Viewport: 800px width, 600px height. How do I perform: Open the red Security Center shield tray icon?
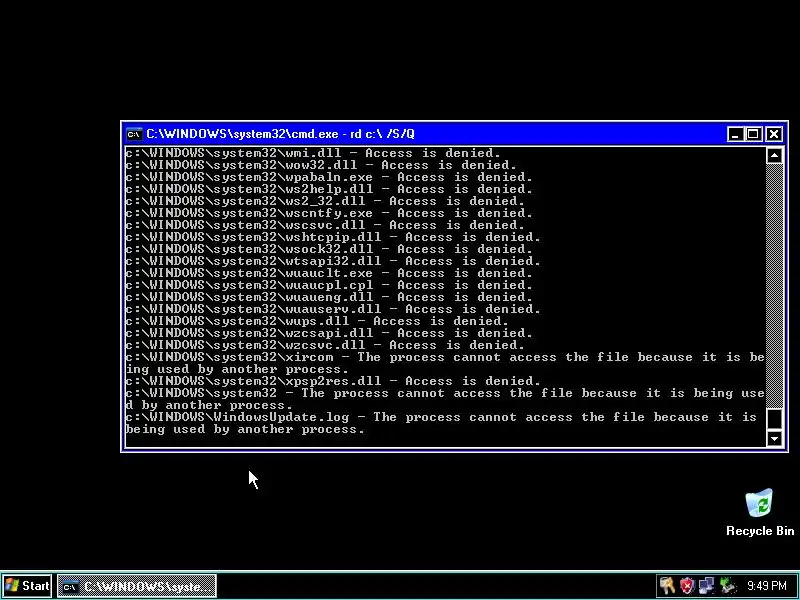[x=687, y=586]
